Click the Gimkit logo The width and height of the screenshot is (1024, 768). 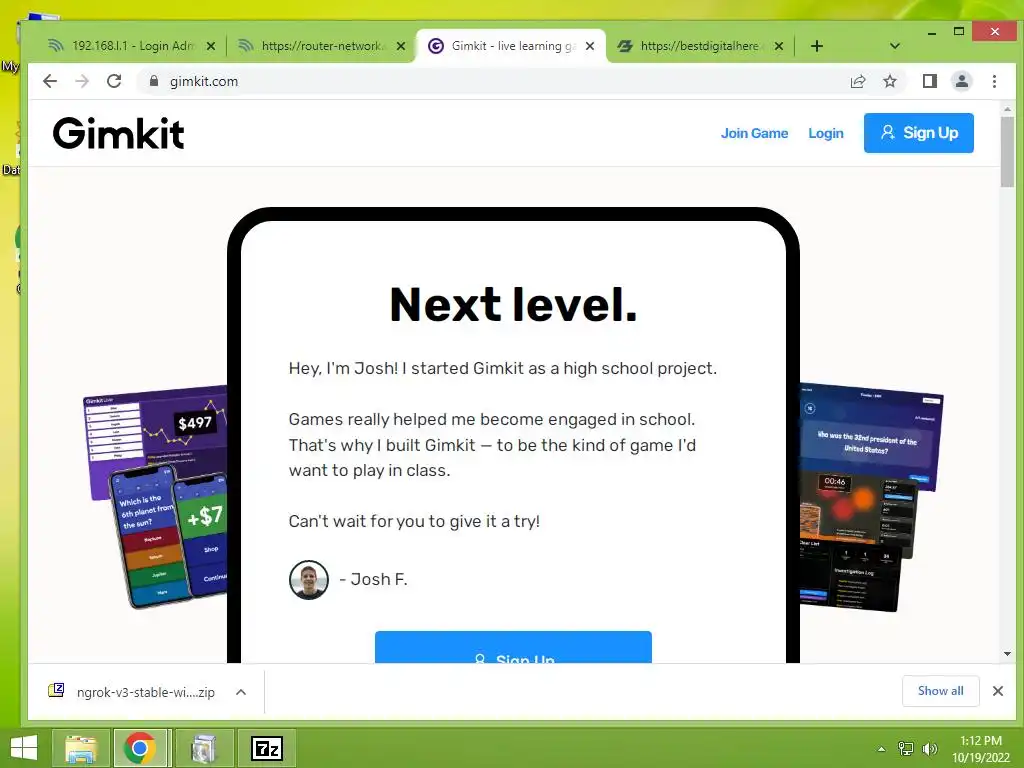click(x=118, y=133)
